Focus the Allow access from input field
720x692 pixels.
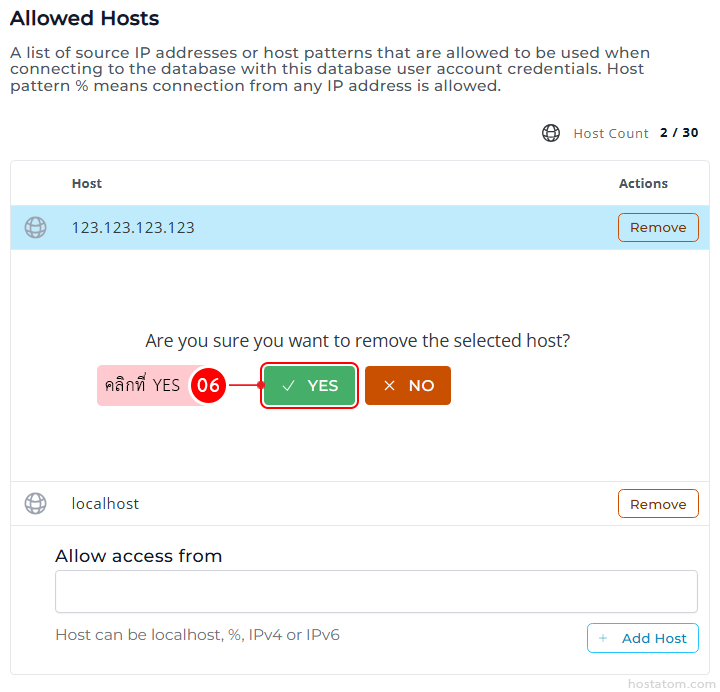click(x=376, y=592)
